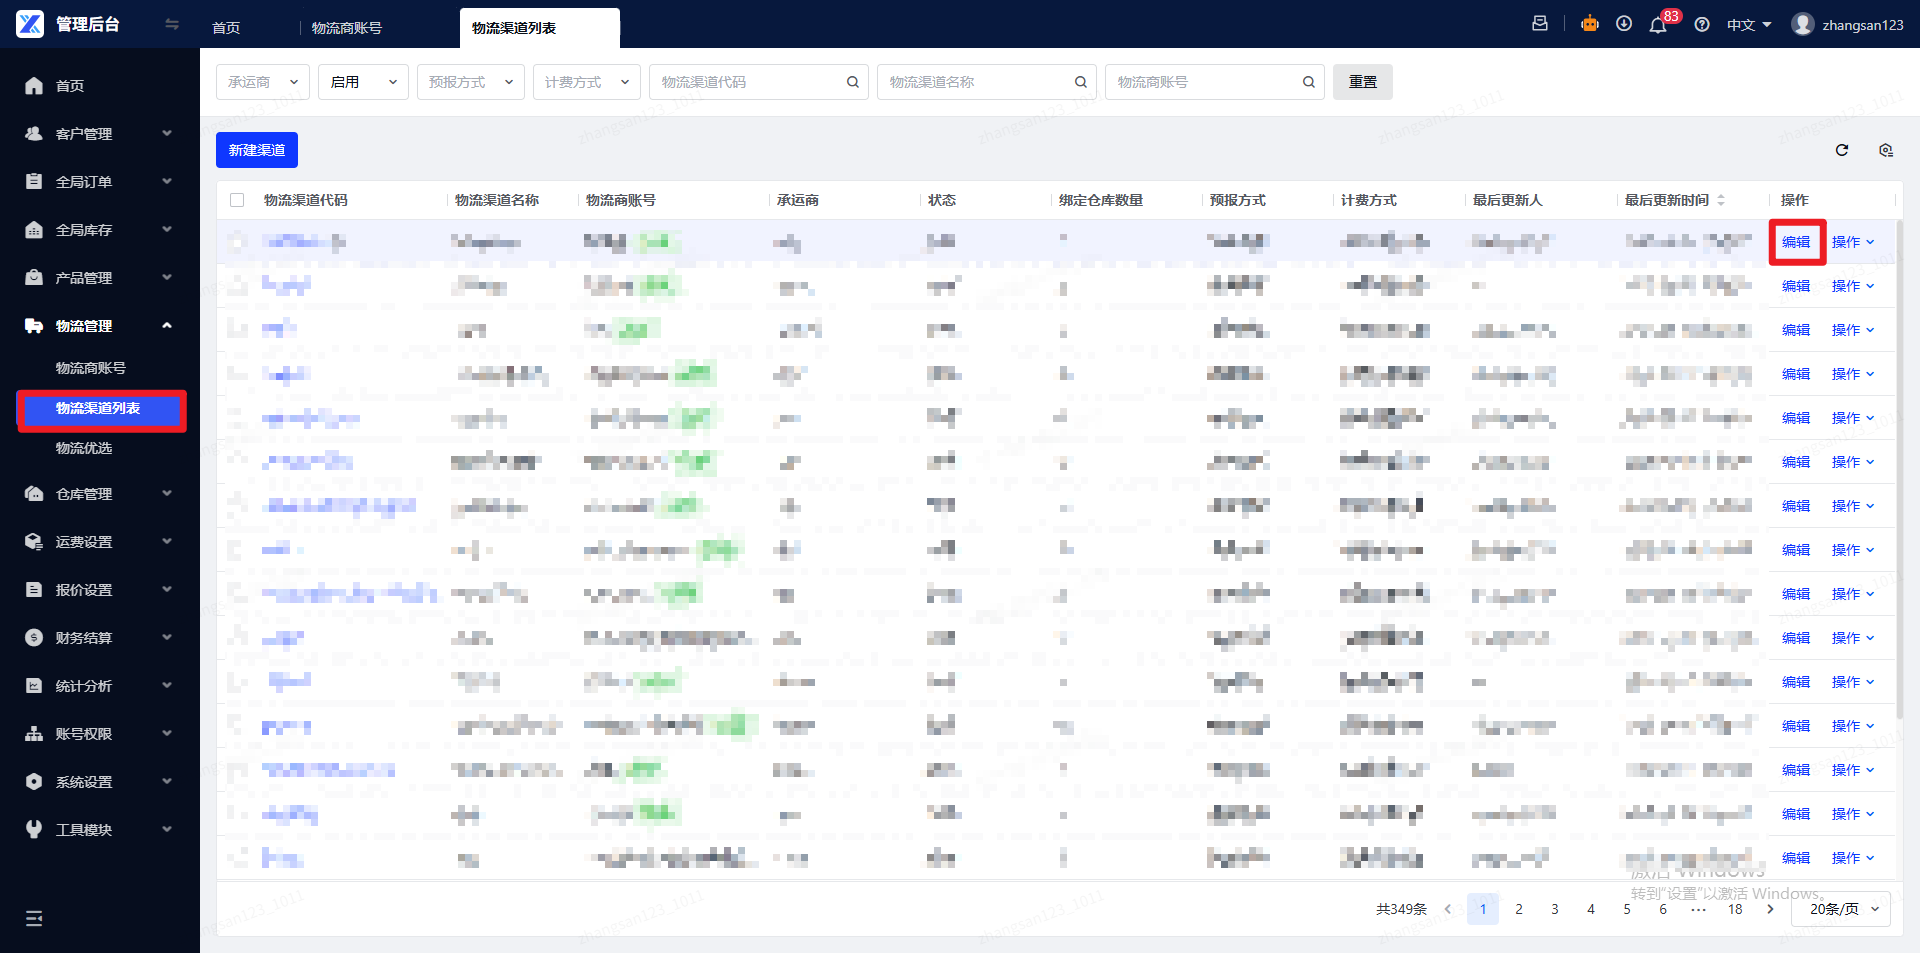Click pagination ellipsis jump button
The image size is (1920, 953).
(x=1699, y=909)
